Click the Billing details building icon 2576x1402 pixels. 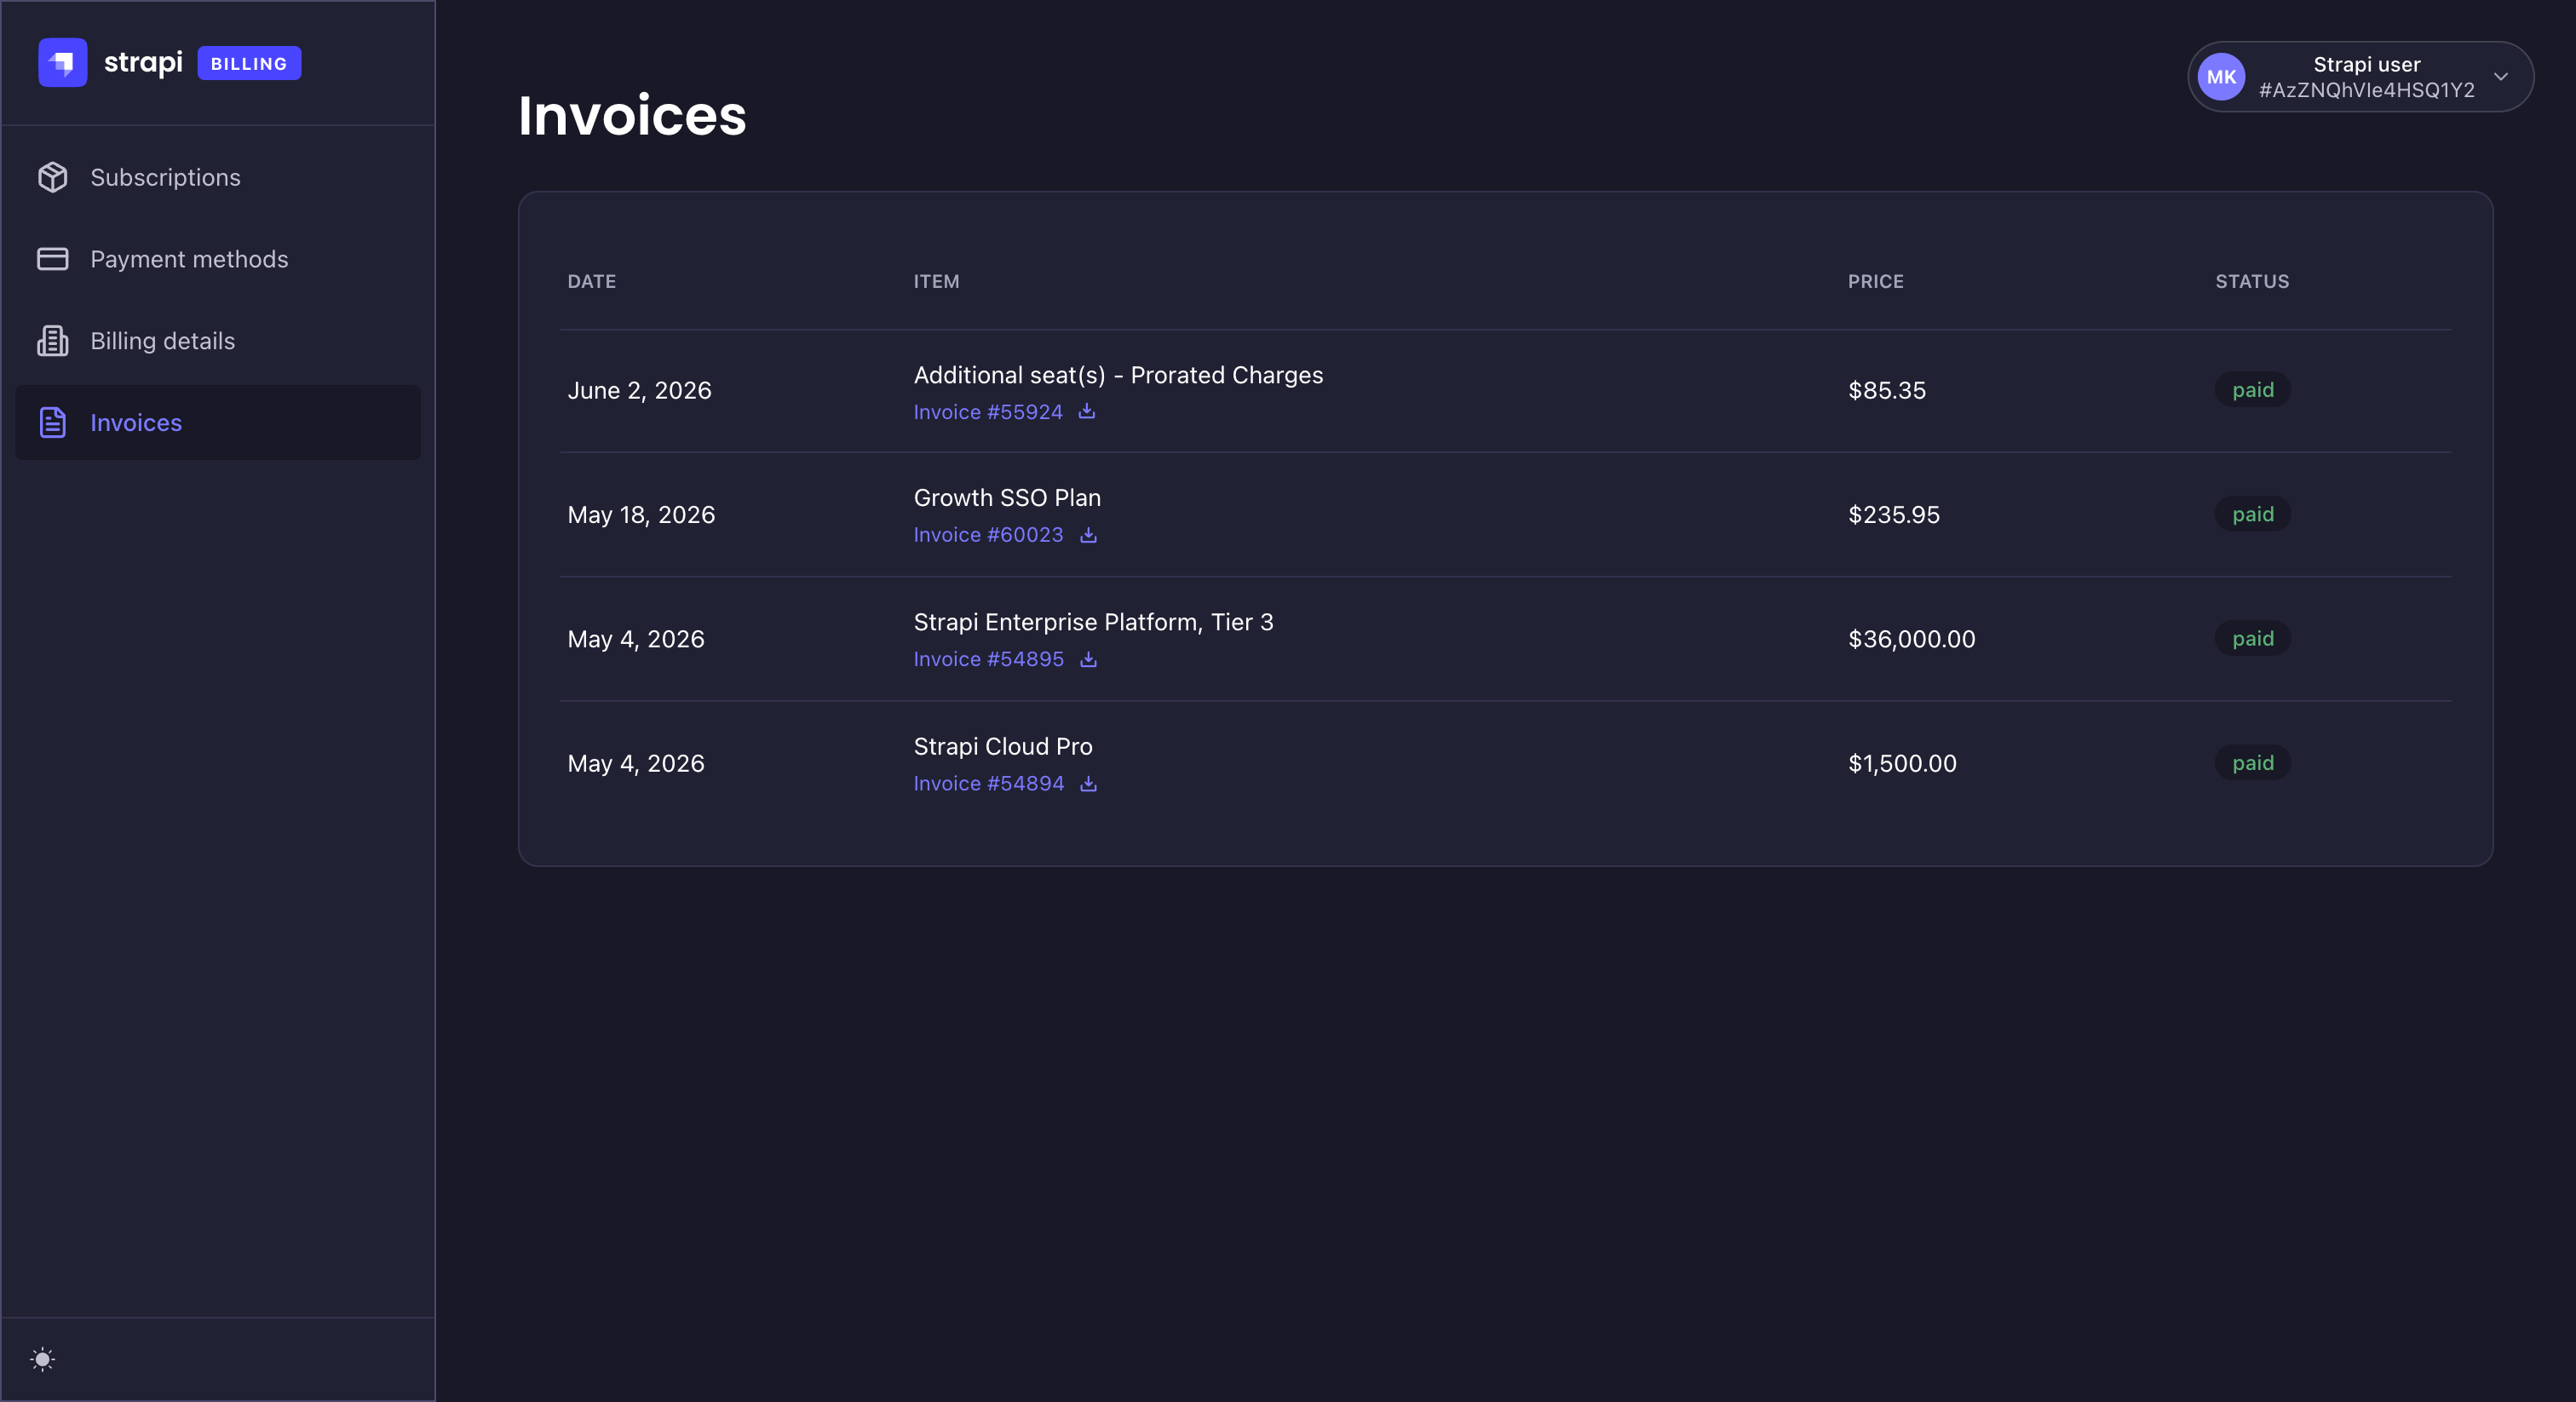(52, 341)
